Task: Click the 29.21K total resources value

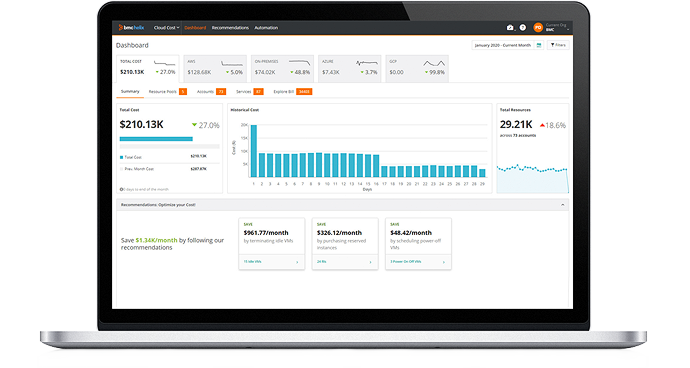Action: tap(516, 125)
